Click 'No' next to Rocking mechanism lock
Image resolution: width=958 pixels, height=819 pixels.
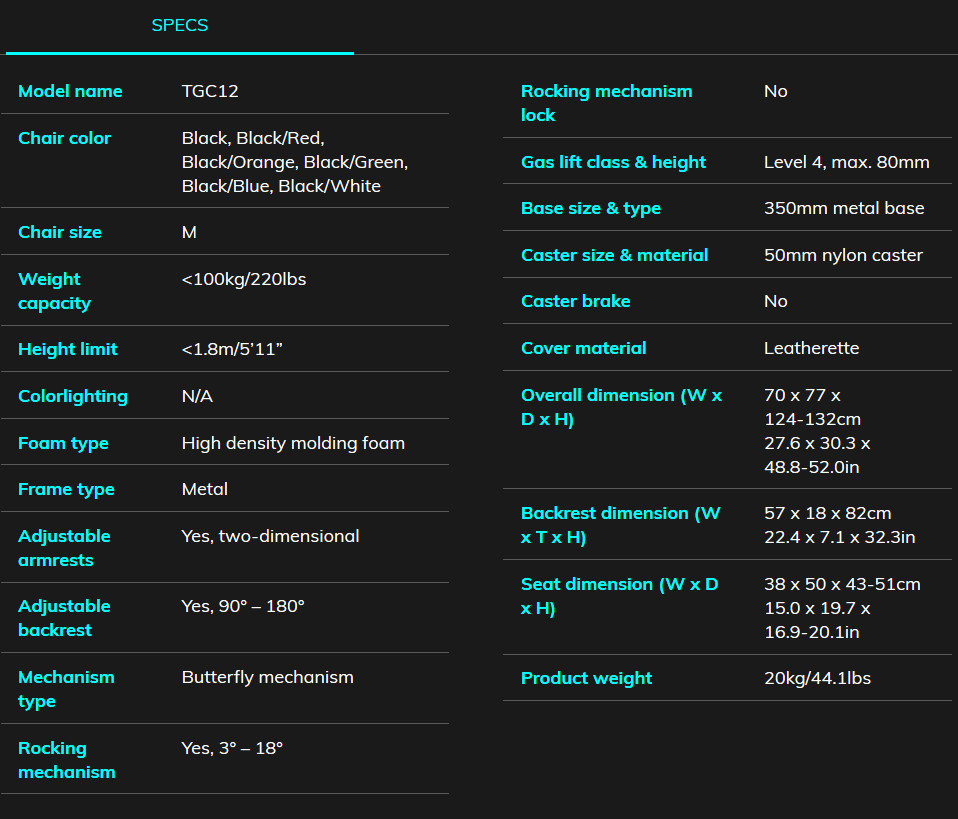pyautogui.click(x=776, y=91)
